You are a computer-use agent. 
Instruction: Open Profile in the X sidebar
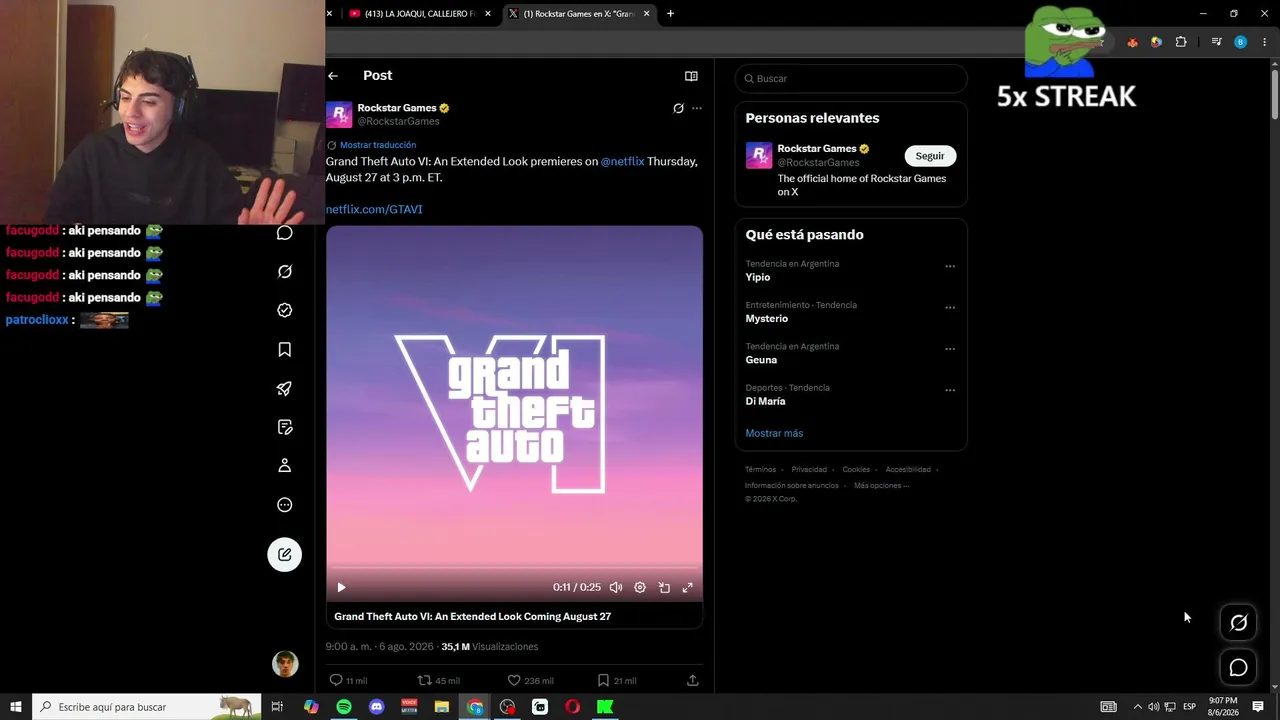tap(285, 466)
